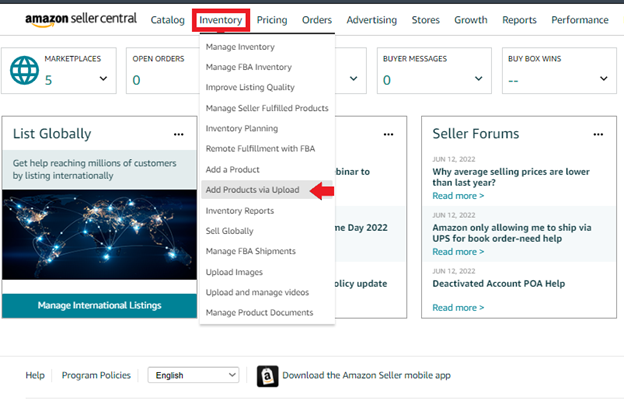
Task: Expand the chevron on the card partly hidden by the Inventory menu
Action: (353, 79)
